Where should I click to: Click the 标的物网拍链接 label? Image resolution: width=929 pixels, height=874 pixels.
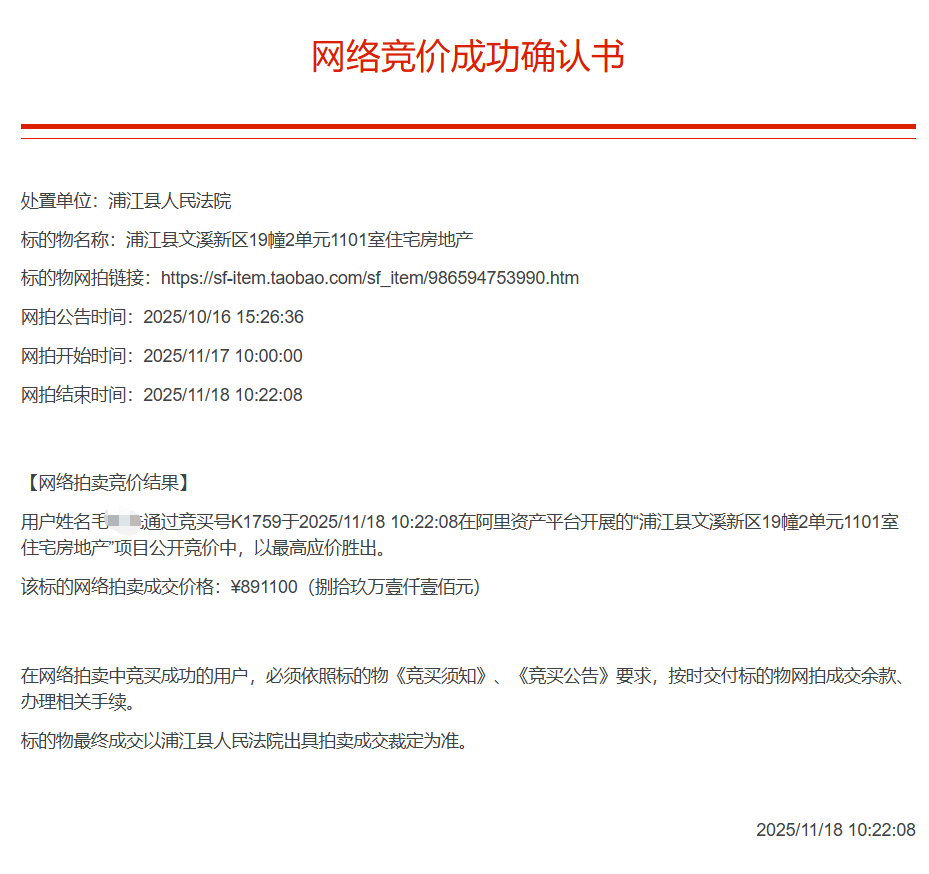click(x=85, y=278)
